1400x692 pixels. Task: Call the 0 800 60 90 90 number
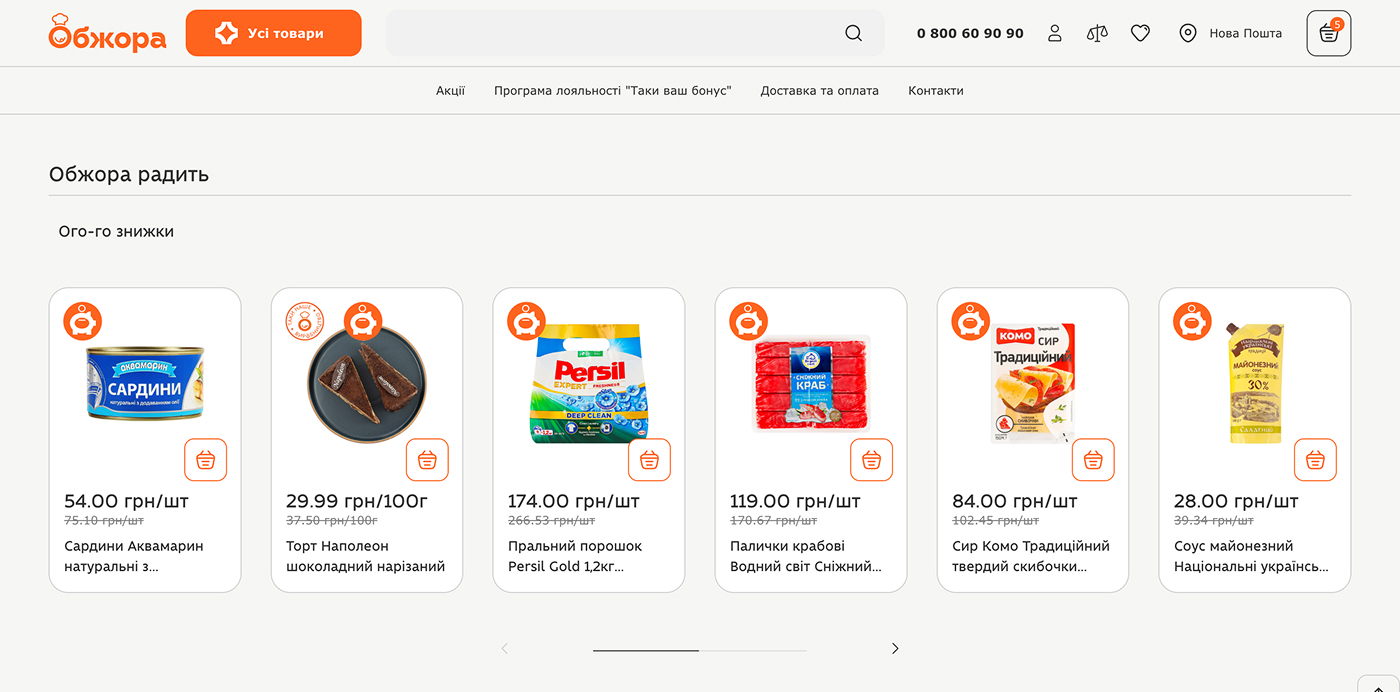click(970, 33)
